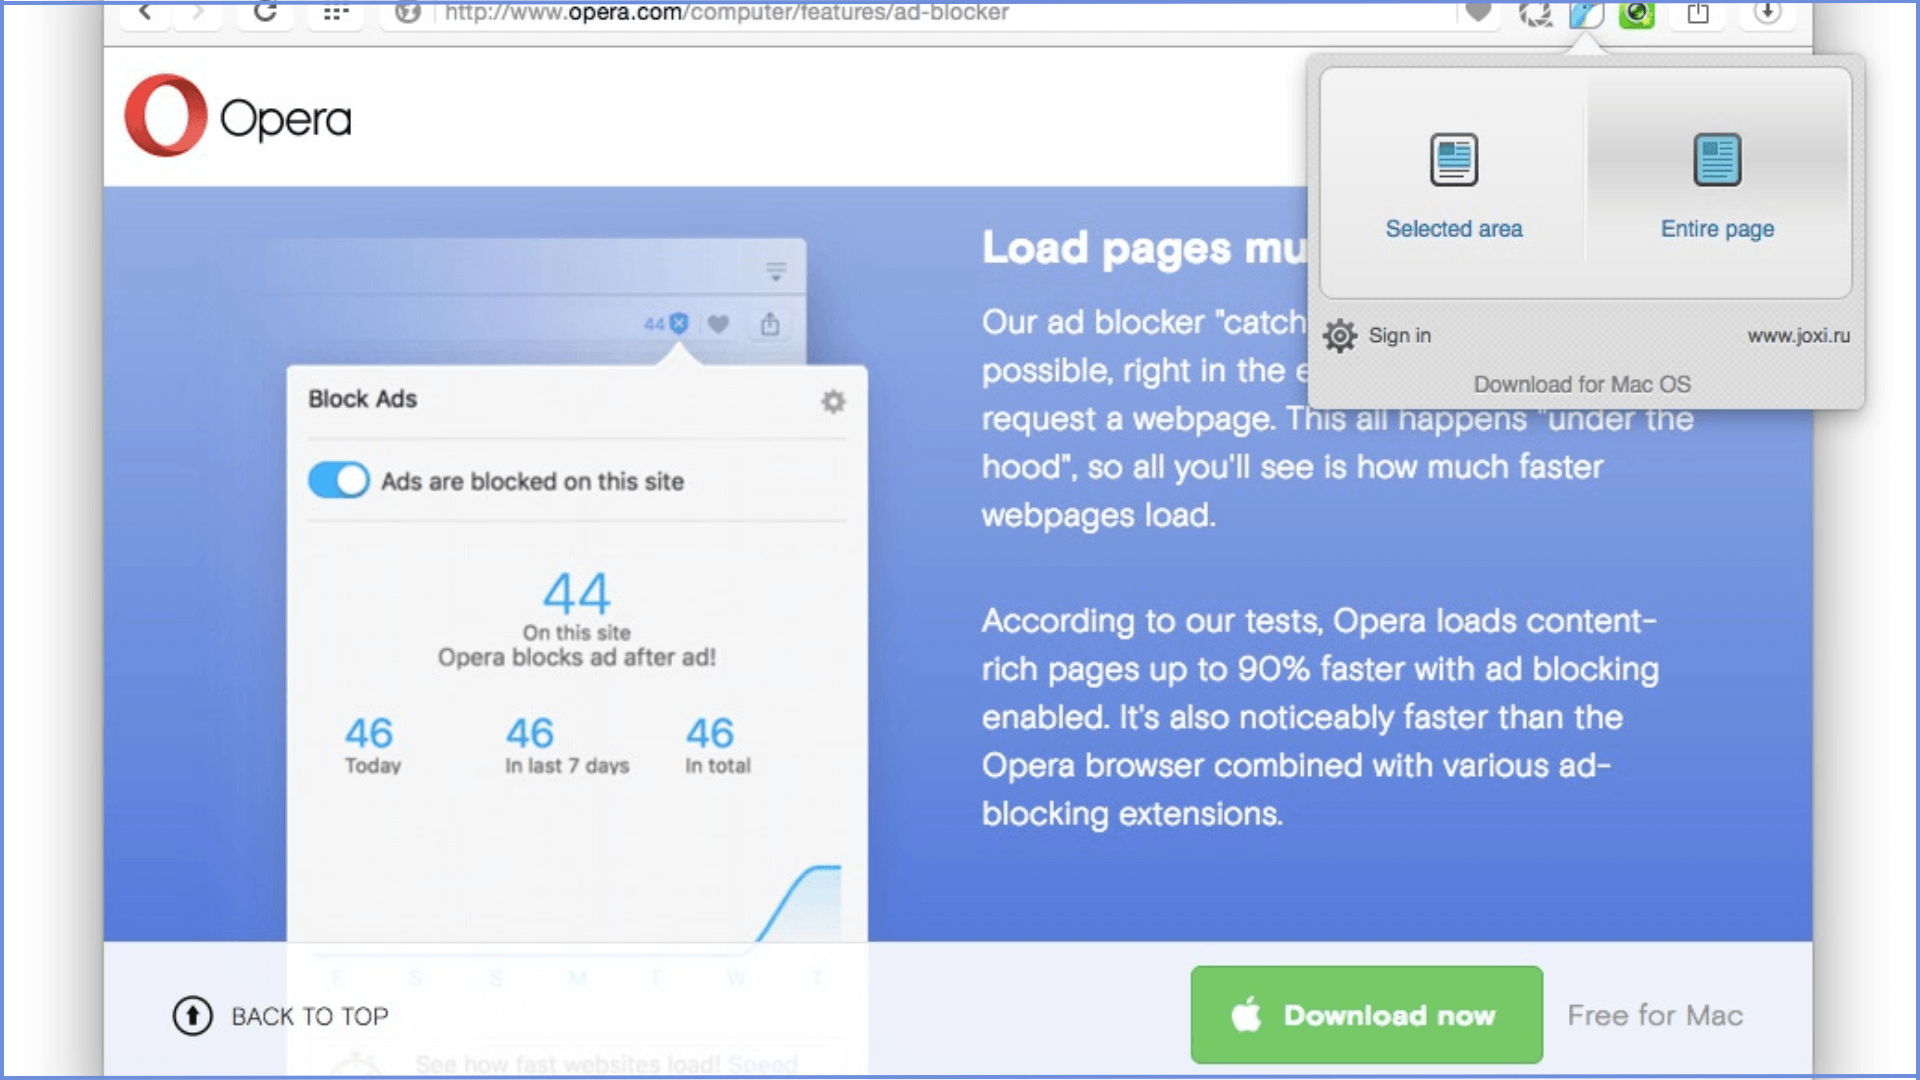Click the green extension icon in toolbar
This screenshot has height=1080, width=1920.
pyautogui.click(x=1637, y=14)
